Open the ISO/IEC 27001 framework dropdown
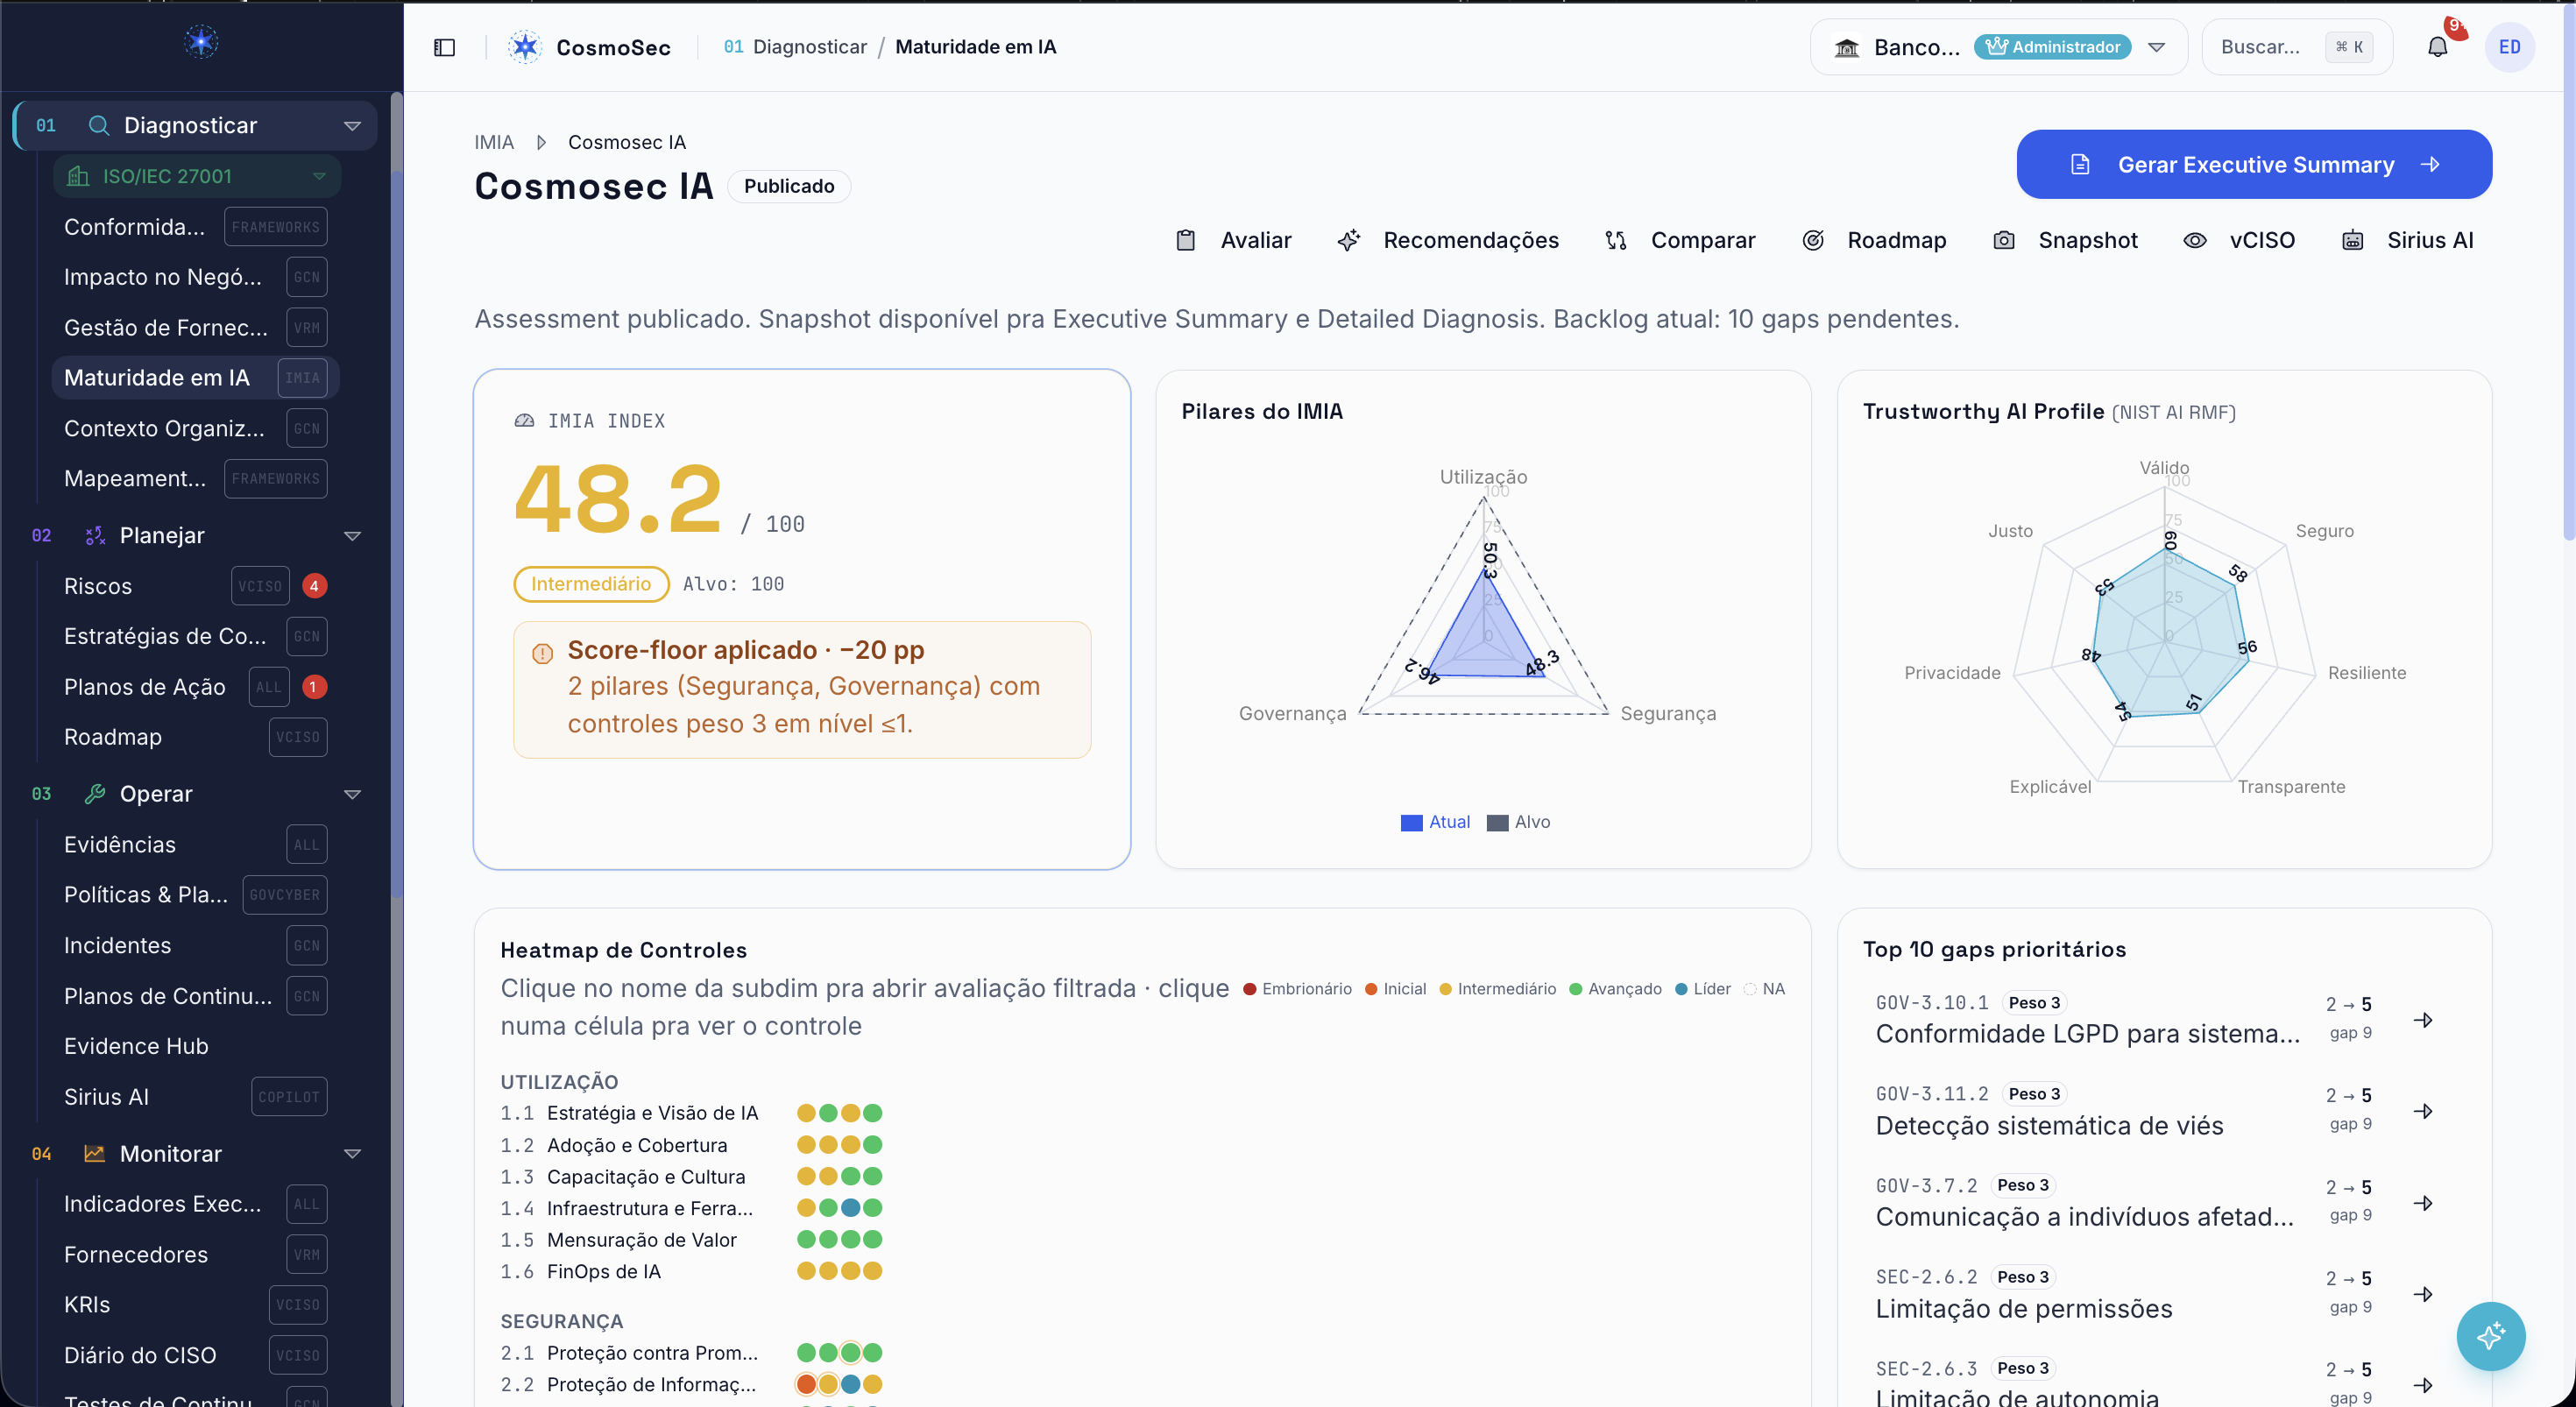The image size is (2576, 1407). coord(197,176)
